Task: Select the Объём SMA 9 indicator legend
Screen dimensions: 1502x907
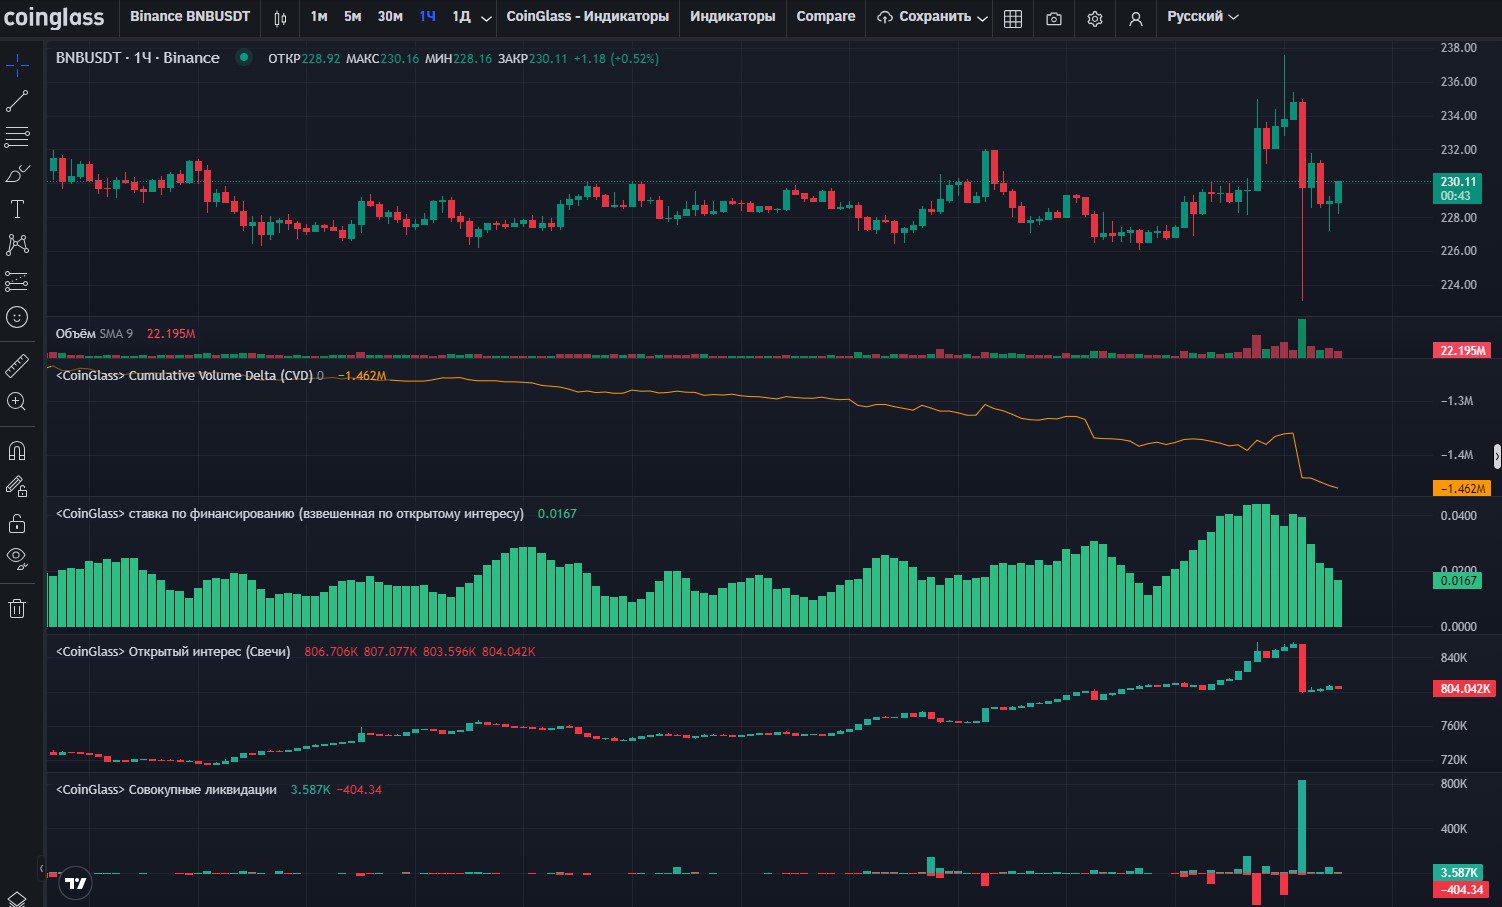Action: coord(94,334)
